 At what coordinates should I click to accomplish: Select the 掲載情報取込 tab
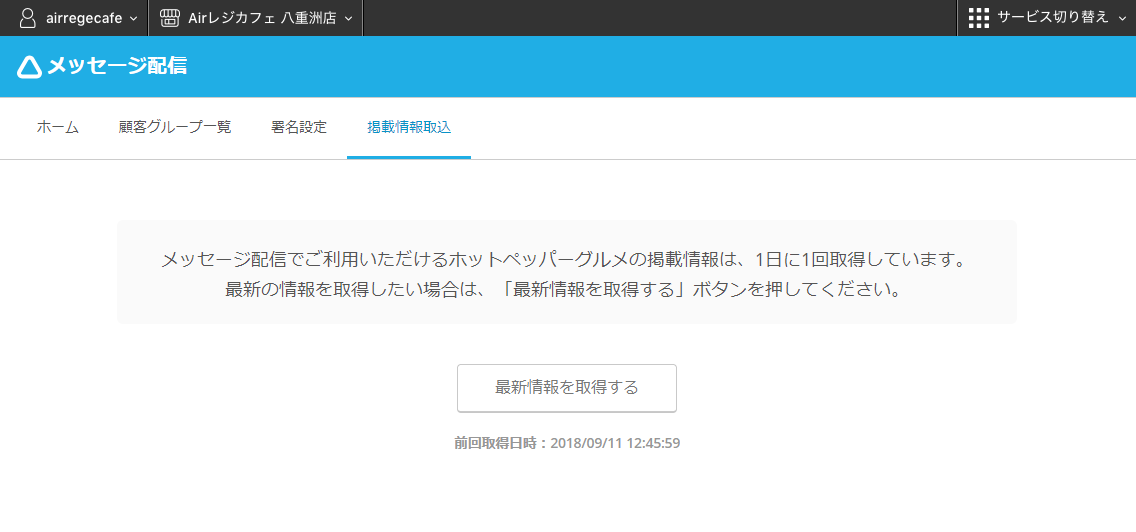click(x=409, y=128)
